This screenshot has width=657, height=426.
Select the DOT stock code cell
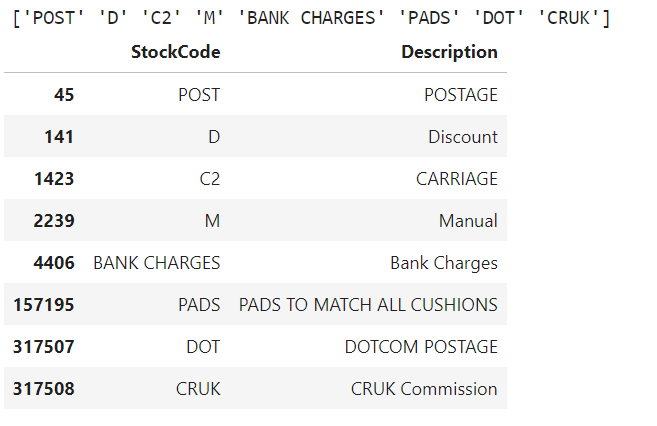click(x=203, y=347)
